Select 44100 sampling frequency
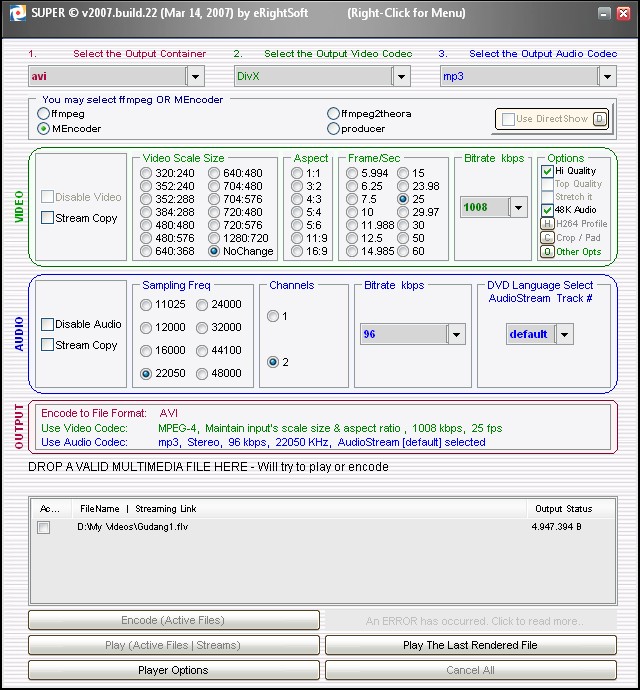Screen dimensions: 640x690 (202, 351)
